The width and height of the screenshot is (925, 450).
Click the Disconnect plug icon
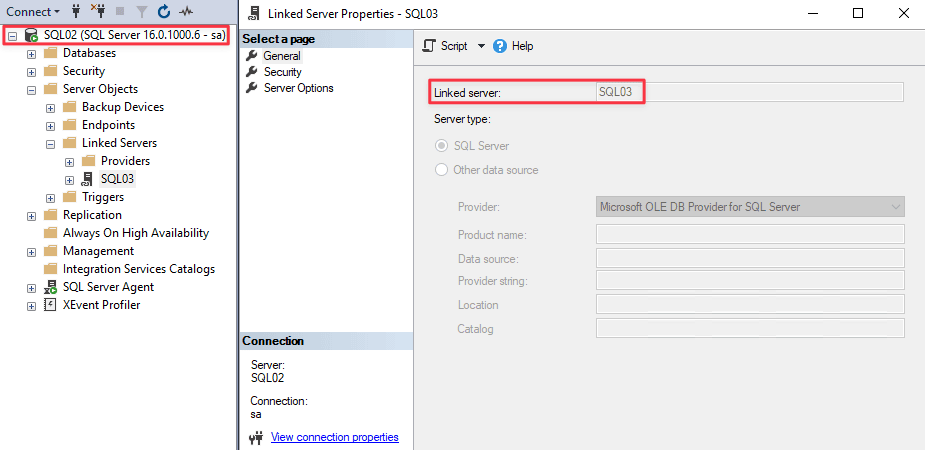[98, 11]
